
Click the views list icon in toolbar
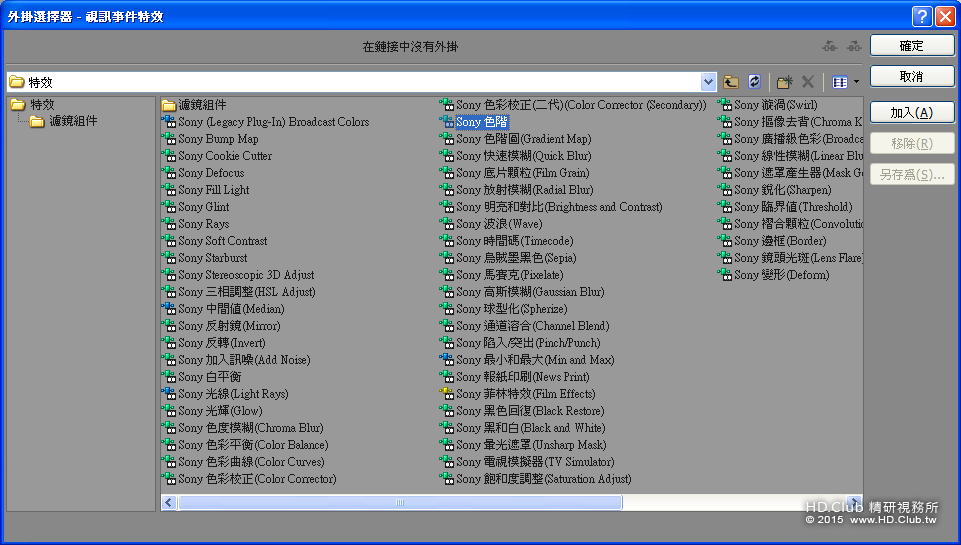pos(840,82)
